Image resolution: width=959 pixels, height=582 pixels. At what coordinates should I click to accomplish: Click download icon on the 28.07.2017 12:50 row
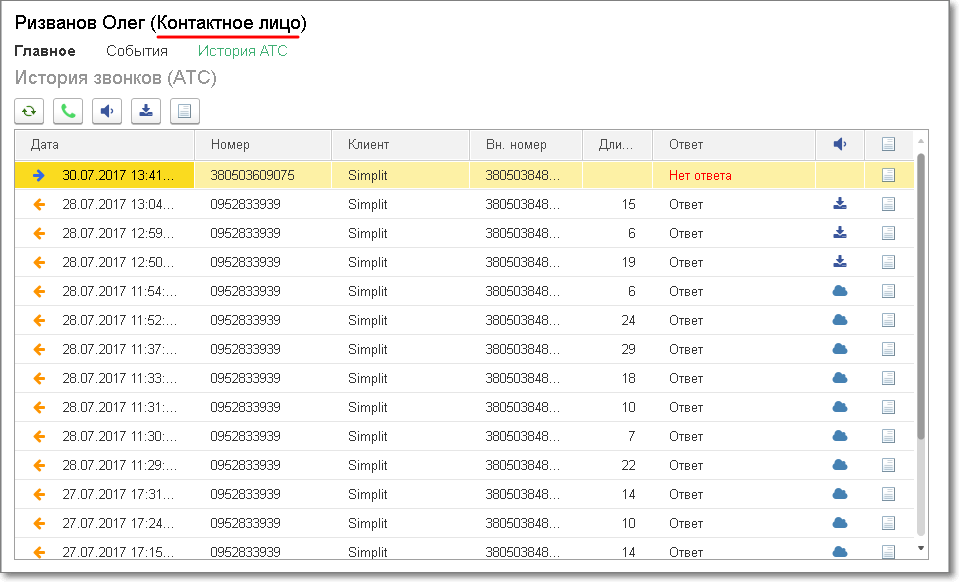[x=840, y=262]
